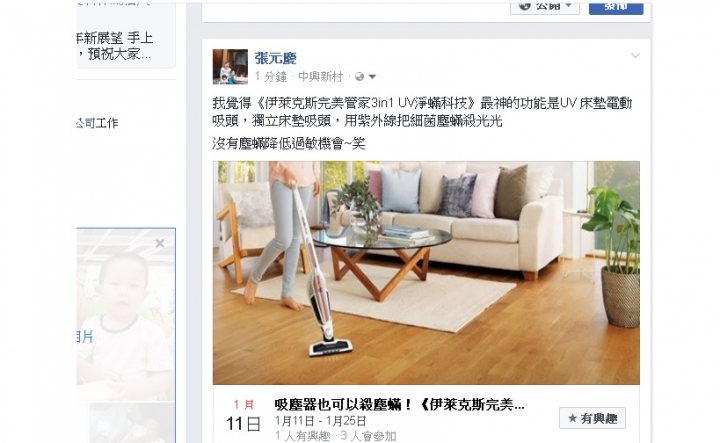
Task: Open the post's 1 分鐘 timestamp
Action: pos(271,77)
